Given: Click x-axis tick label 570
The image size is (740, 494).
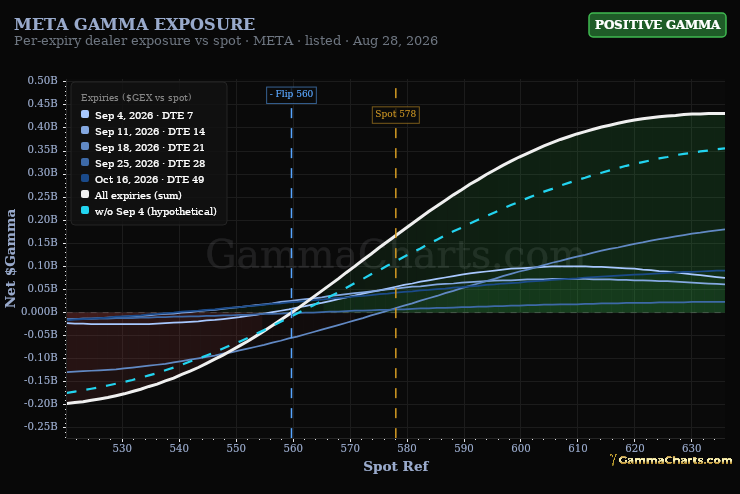Looking at the screenshot, I should point(350,448).
